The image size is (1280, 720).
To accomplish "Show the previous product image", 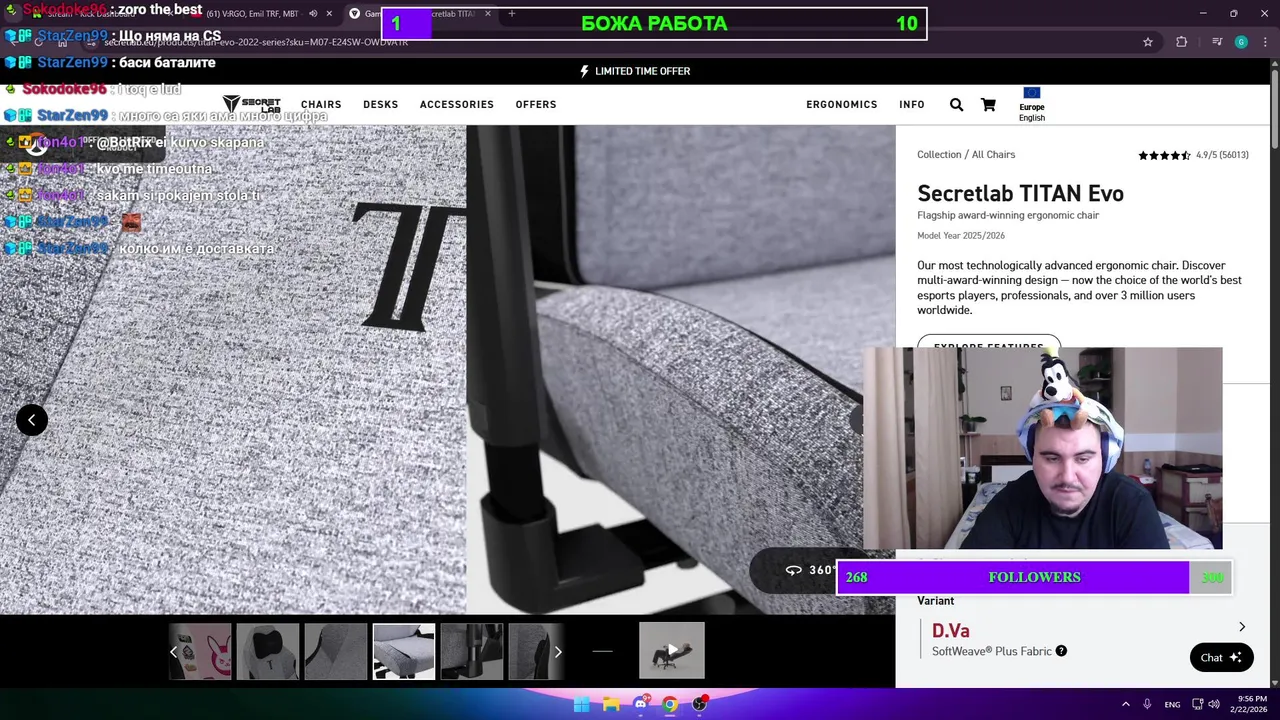I will click(x=32, y=420).
